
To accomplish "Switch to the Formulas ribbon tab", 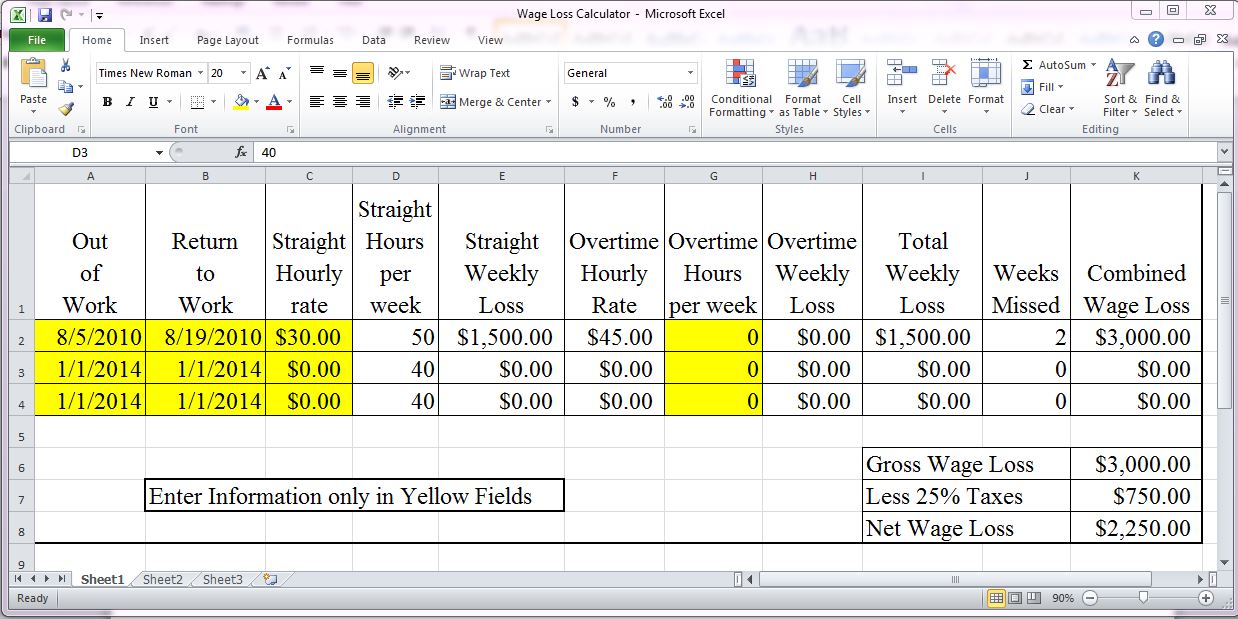I will click(310, 40).
